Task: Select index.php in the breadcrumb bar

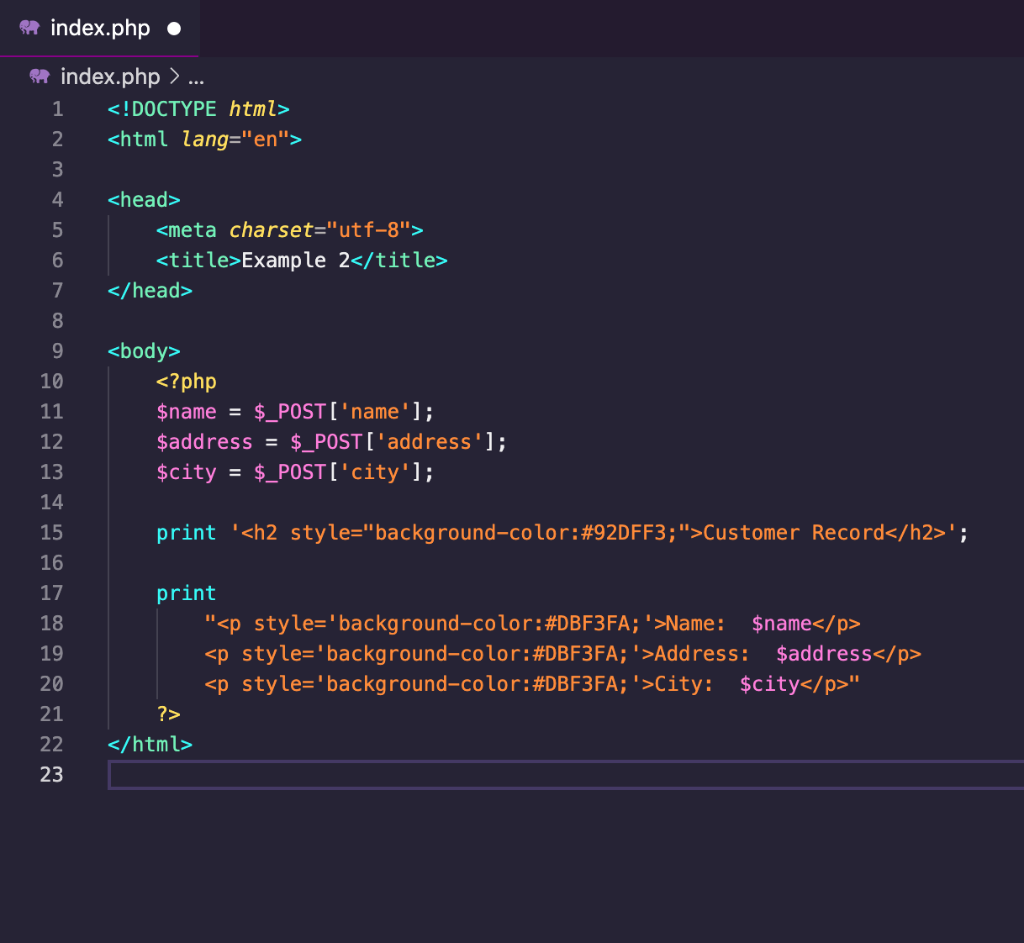Action: 110,76
